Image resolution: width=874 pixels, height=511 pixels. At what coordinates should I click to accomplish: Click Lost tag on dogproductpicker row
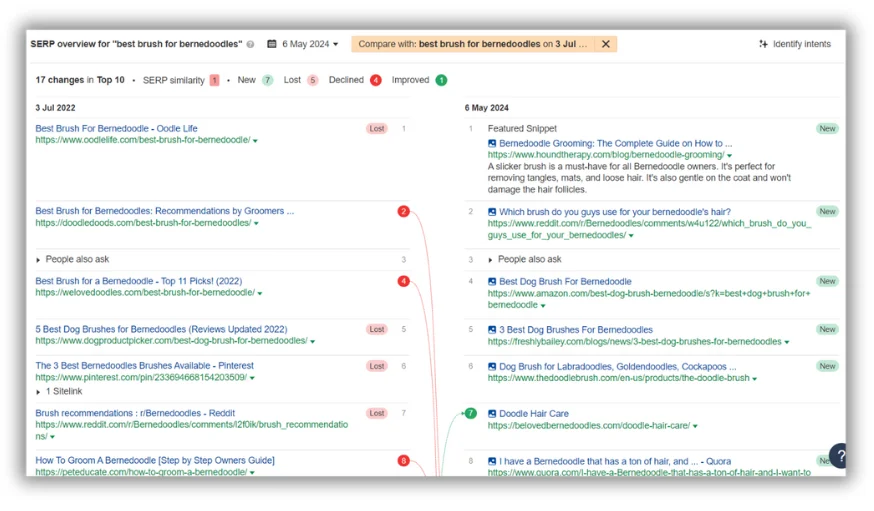pos(377,329)
